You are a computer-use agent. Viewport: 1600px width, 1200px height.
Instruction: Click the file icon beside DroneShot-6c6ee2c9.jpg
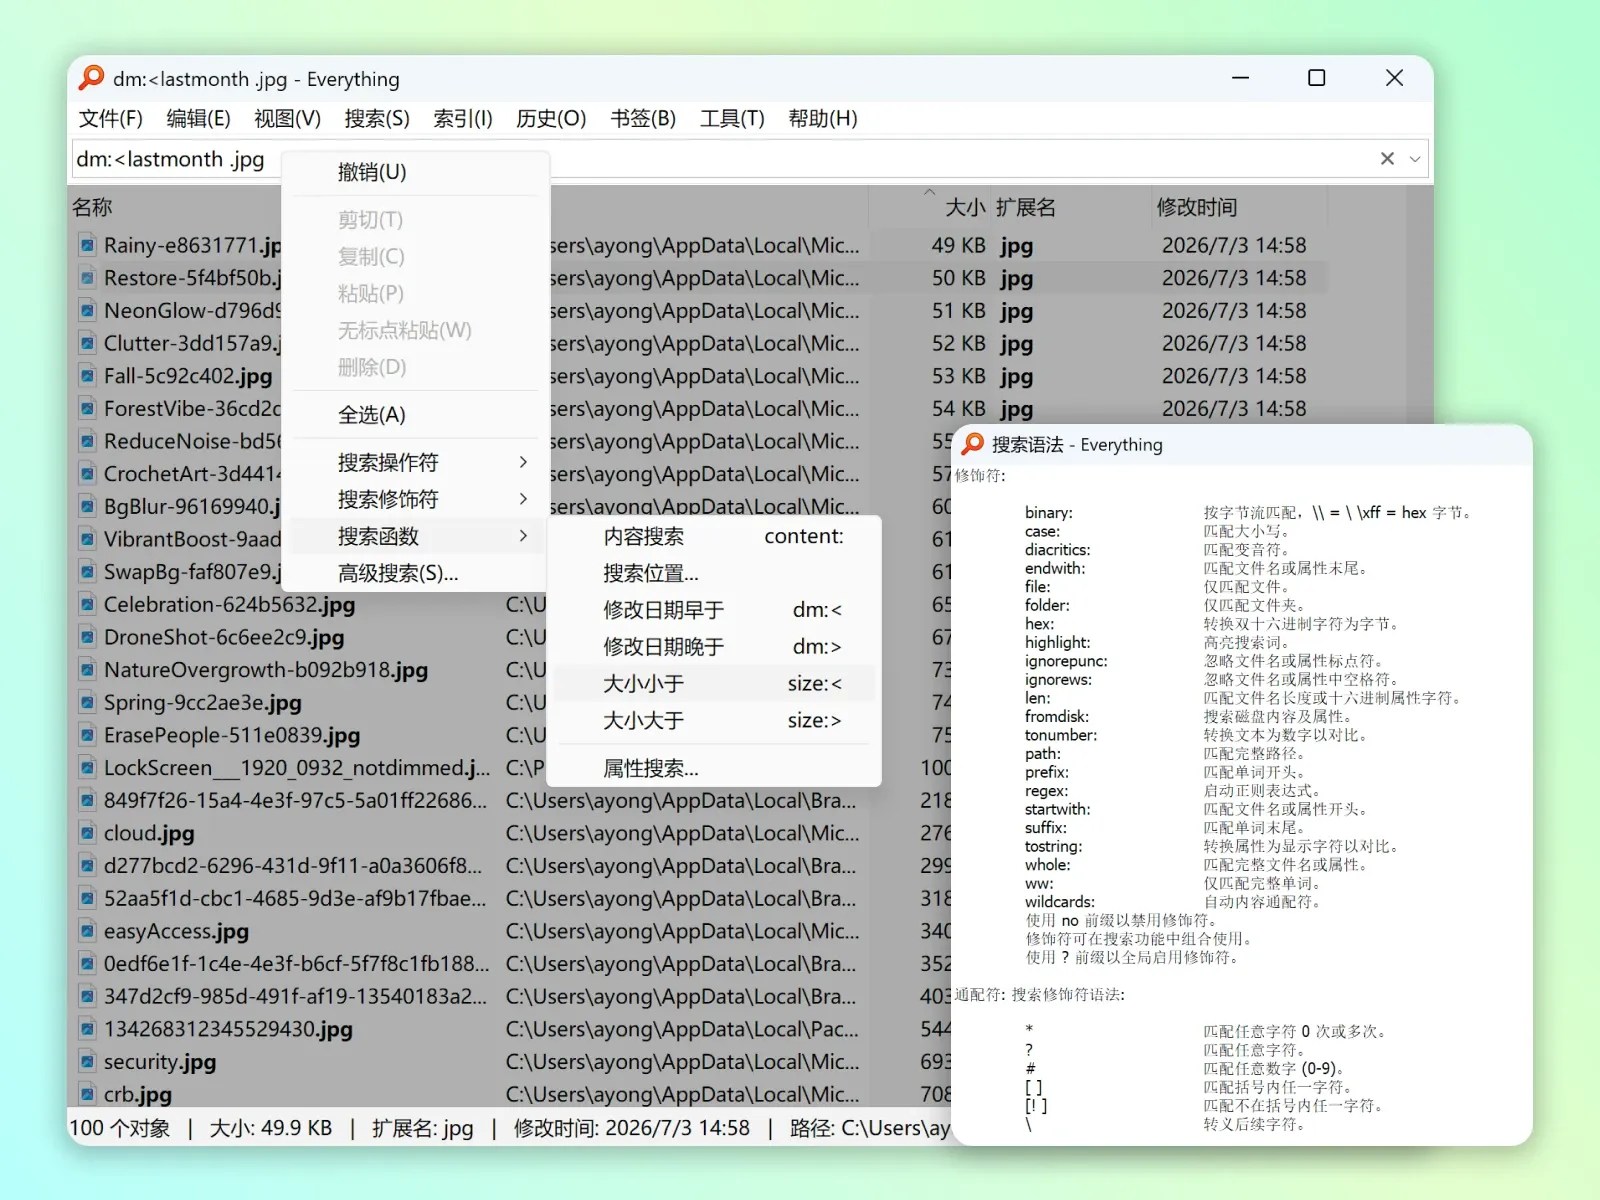click(x=88, y=637)
